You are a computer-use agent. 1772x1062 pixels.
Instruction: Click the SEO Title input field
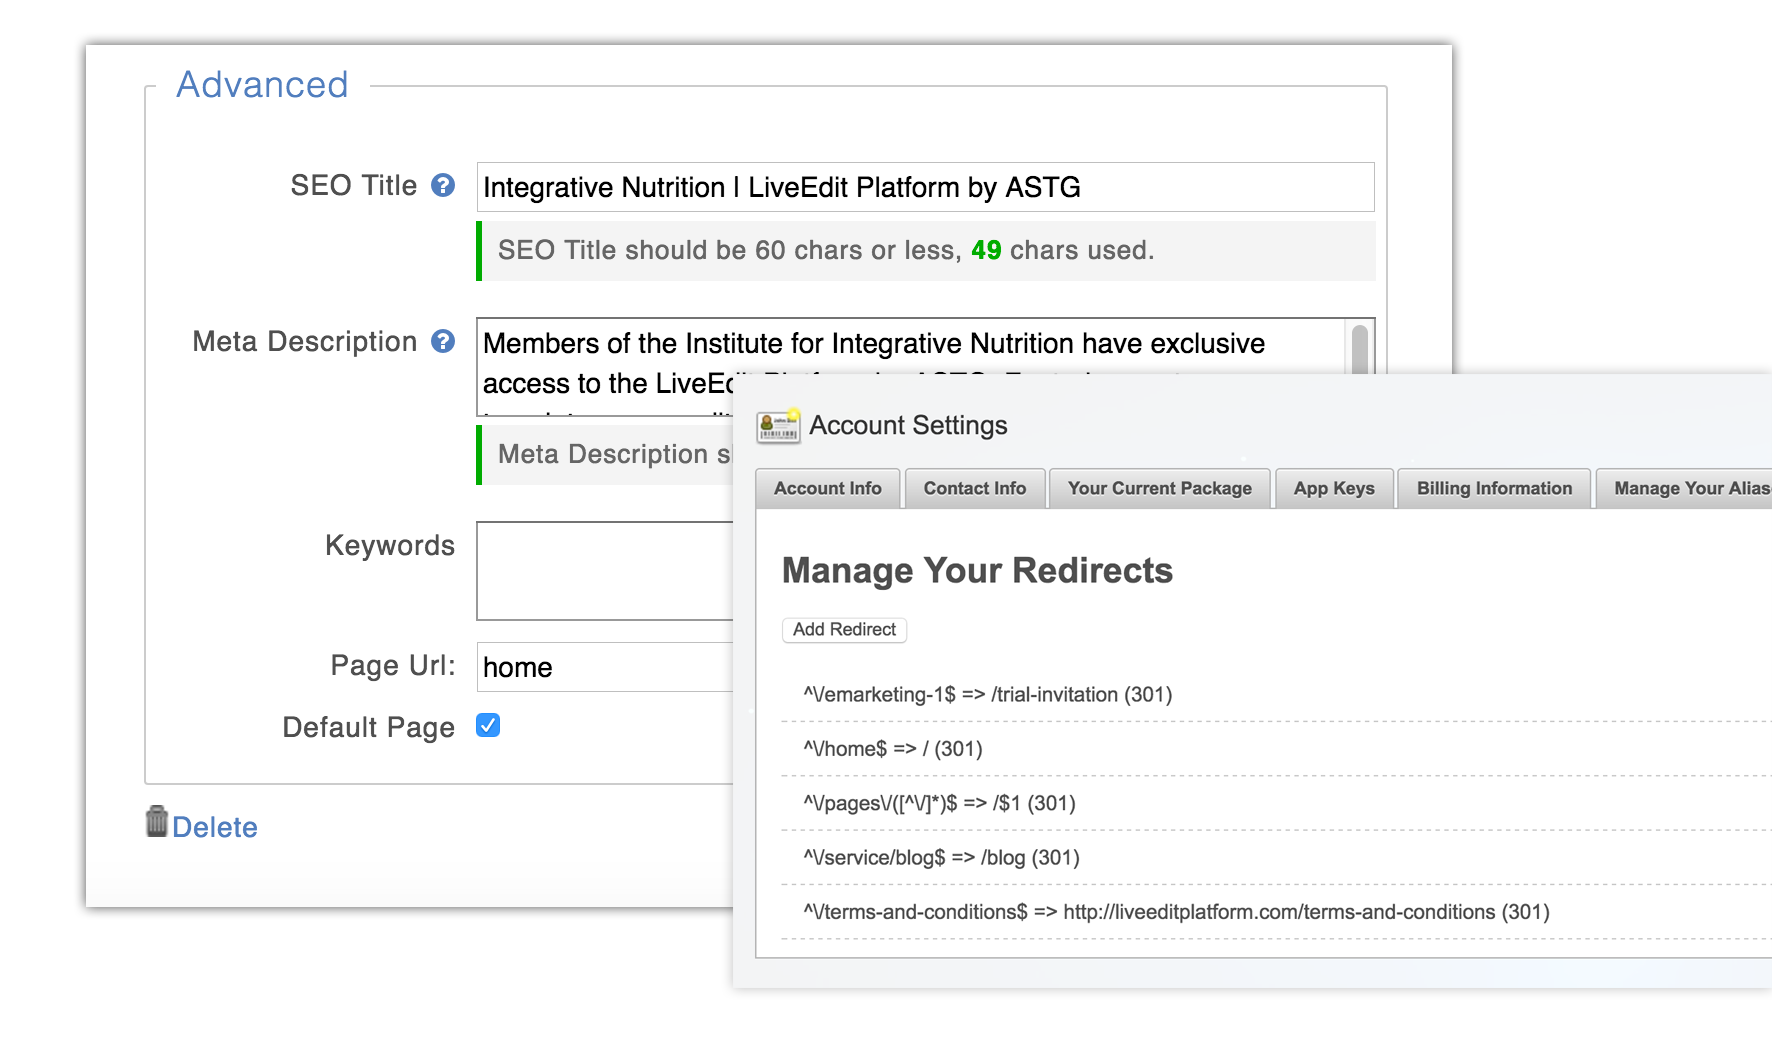[x=925, y=187]
